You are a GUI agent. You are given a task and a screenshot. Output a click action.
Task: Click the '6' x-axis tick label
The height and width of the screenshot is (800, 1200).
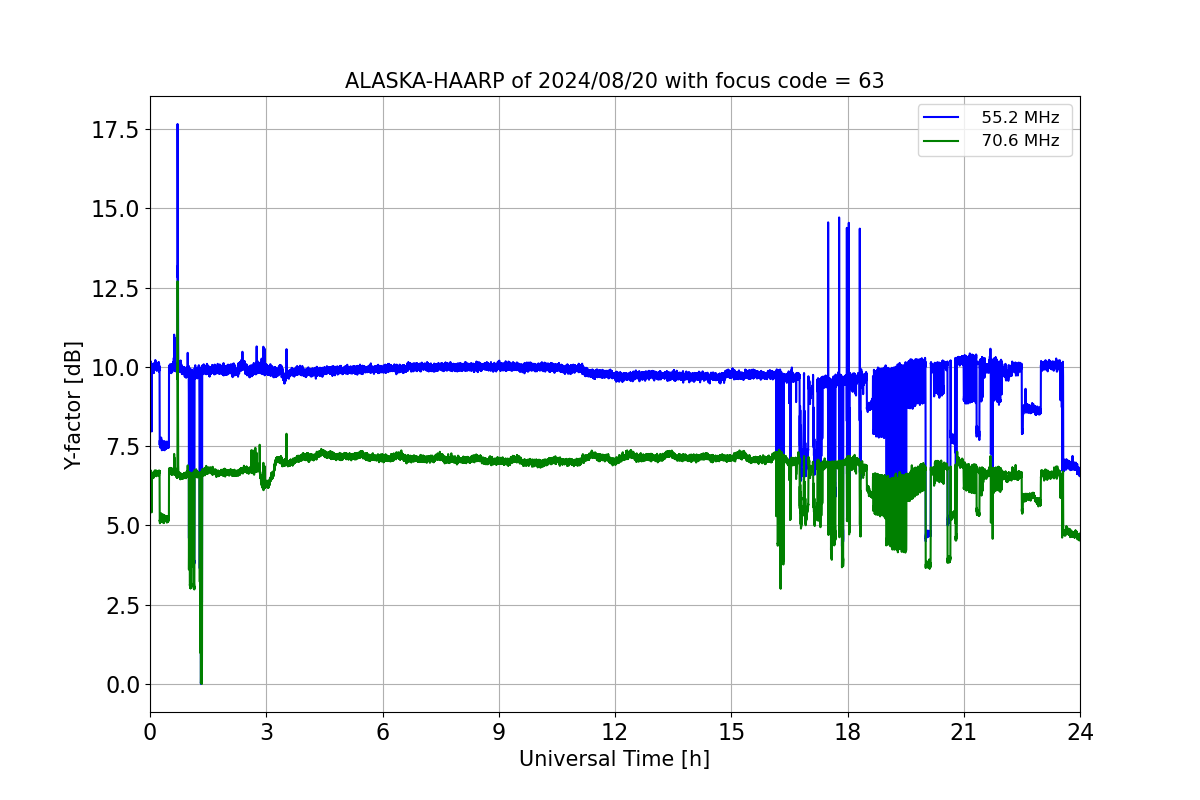(383, 732)
